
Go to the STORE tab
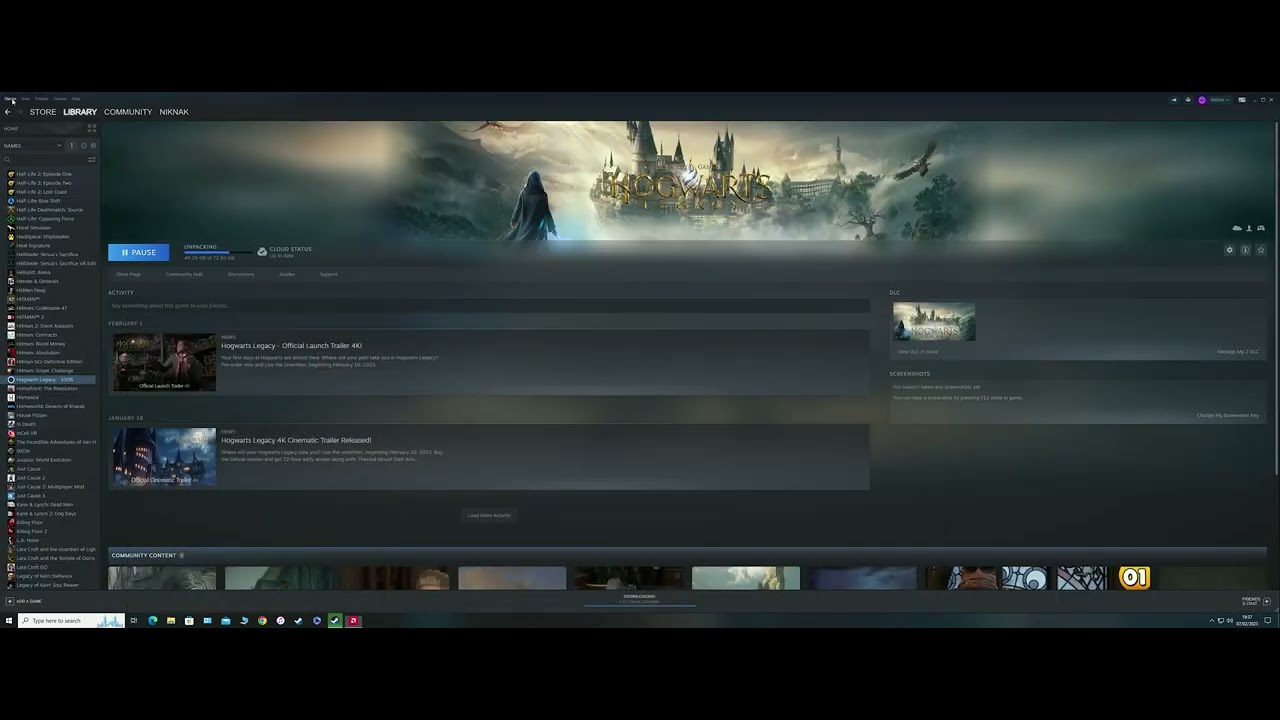(x=43, y=112)
